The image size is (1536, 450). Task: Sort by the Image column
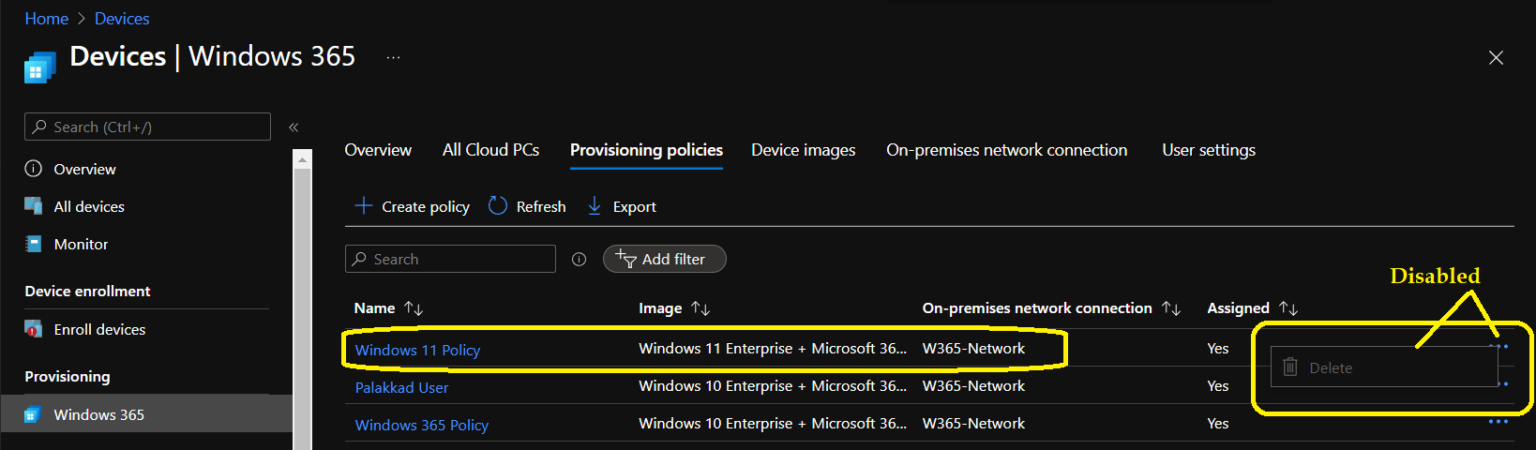click(675, 308)
